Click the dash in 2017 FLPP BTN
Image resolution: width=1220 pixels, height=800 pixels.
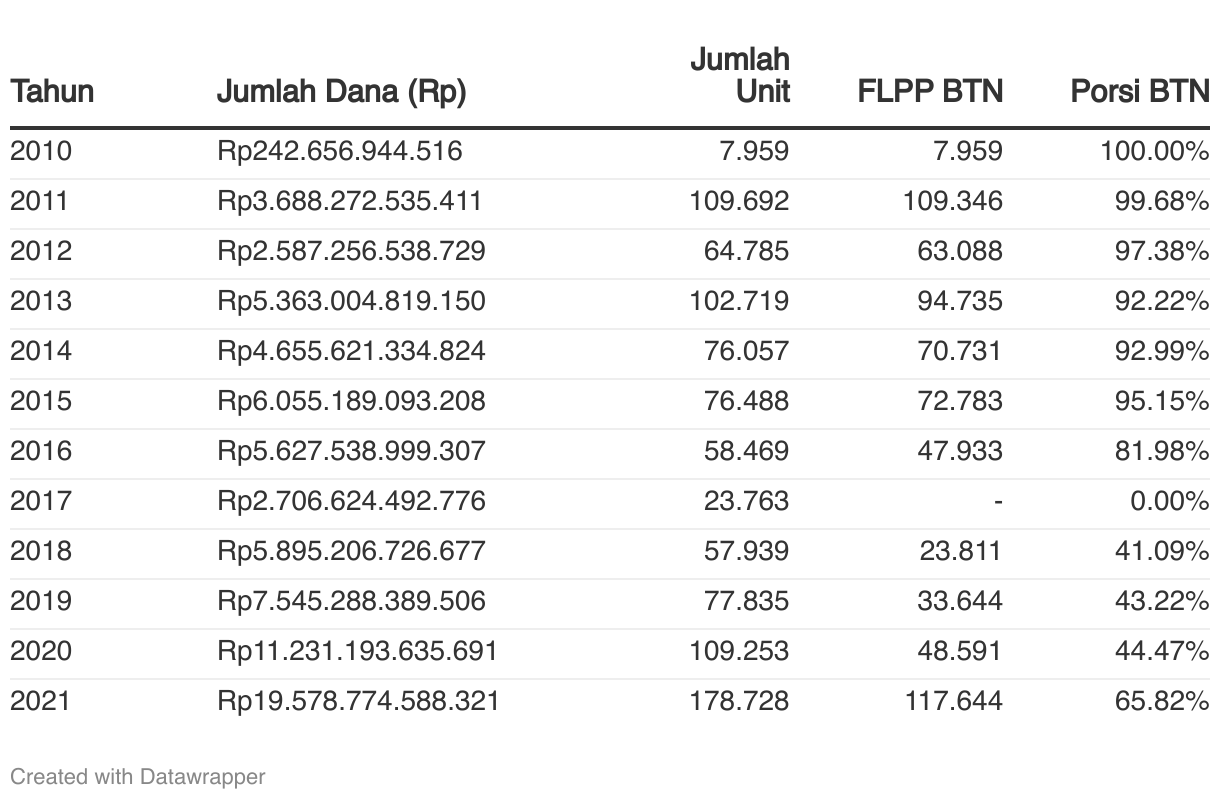[998, 502]
